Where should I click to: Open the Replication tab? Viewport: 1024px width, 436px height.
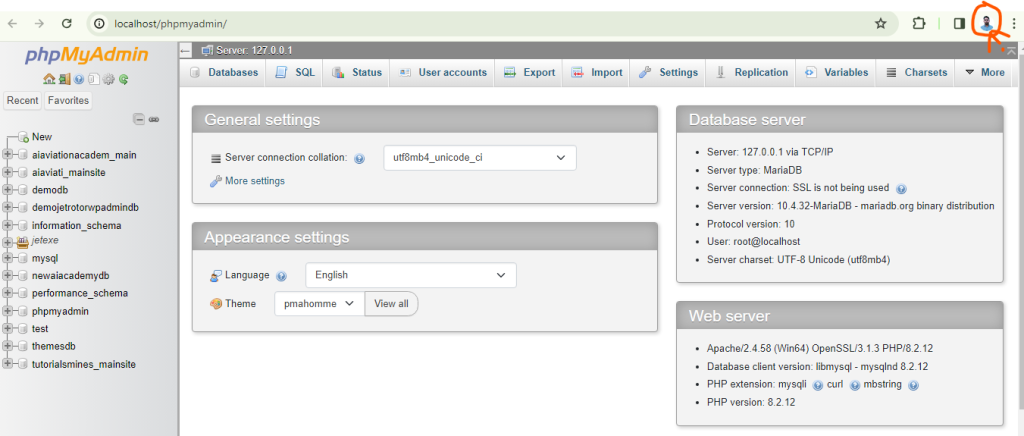tap(752, 72)
